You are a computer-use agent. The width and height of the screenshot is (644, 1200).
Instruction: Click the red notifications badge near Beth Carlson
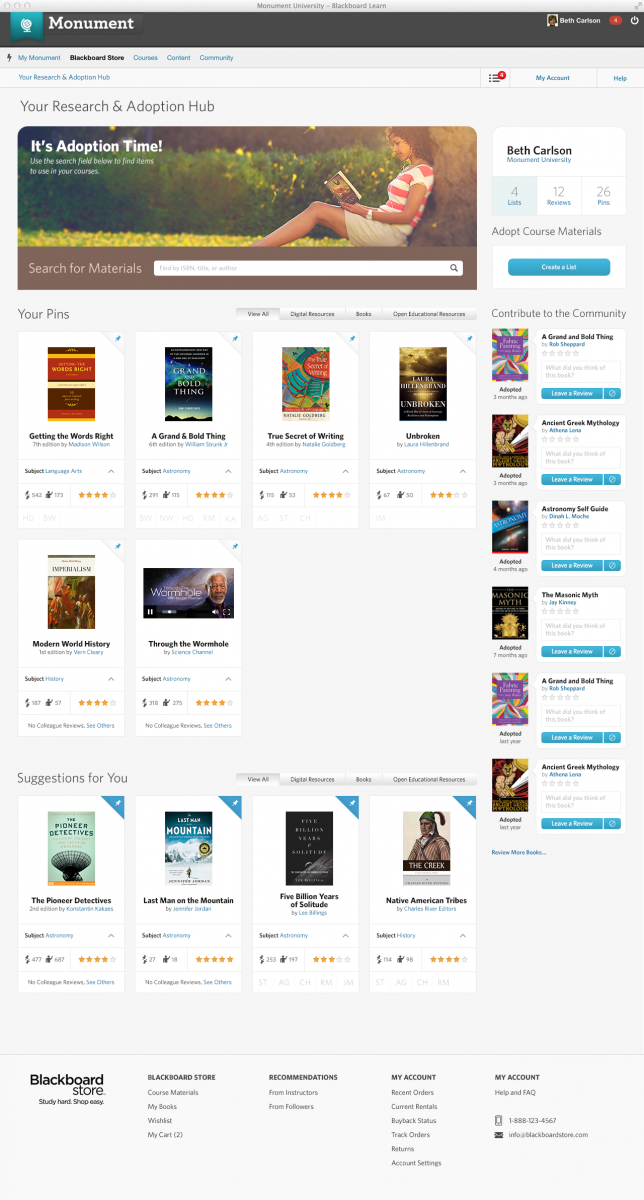615,21
